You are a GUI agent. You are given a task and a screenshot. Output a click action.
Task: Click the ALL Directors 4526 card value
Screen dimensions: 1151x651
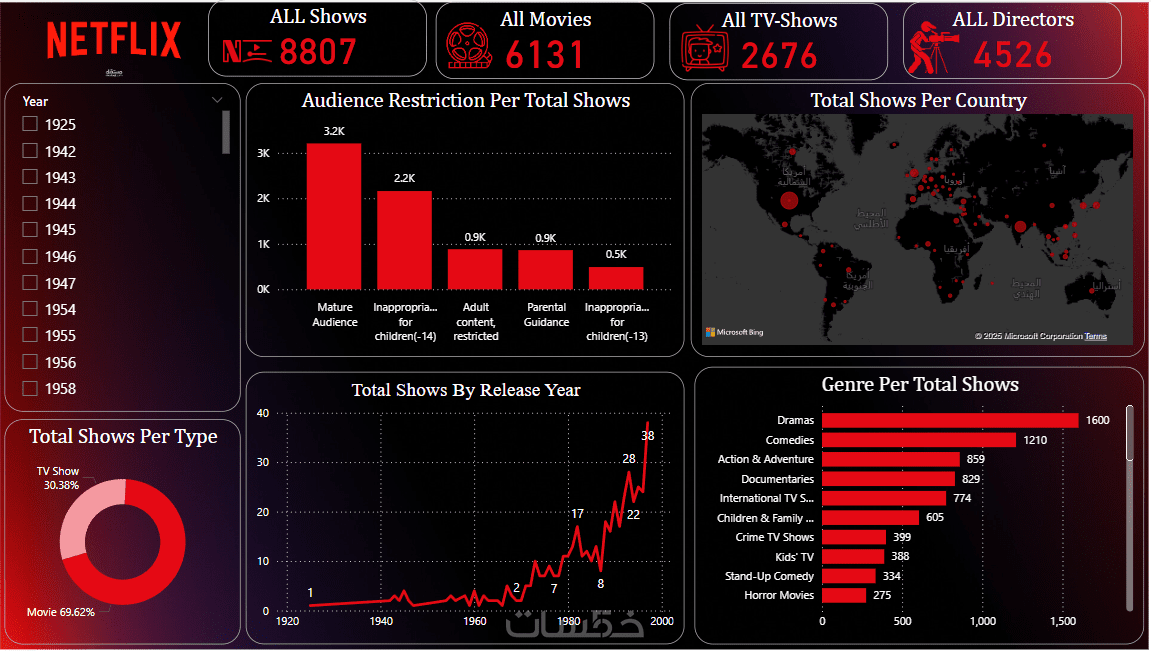1013,55
